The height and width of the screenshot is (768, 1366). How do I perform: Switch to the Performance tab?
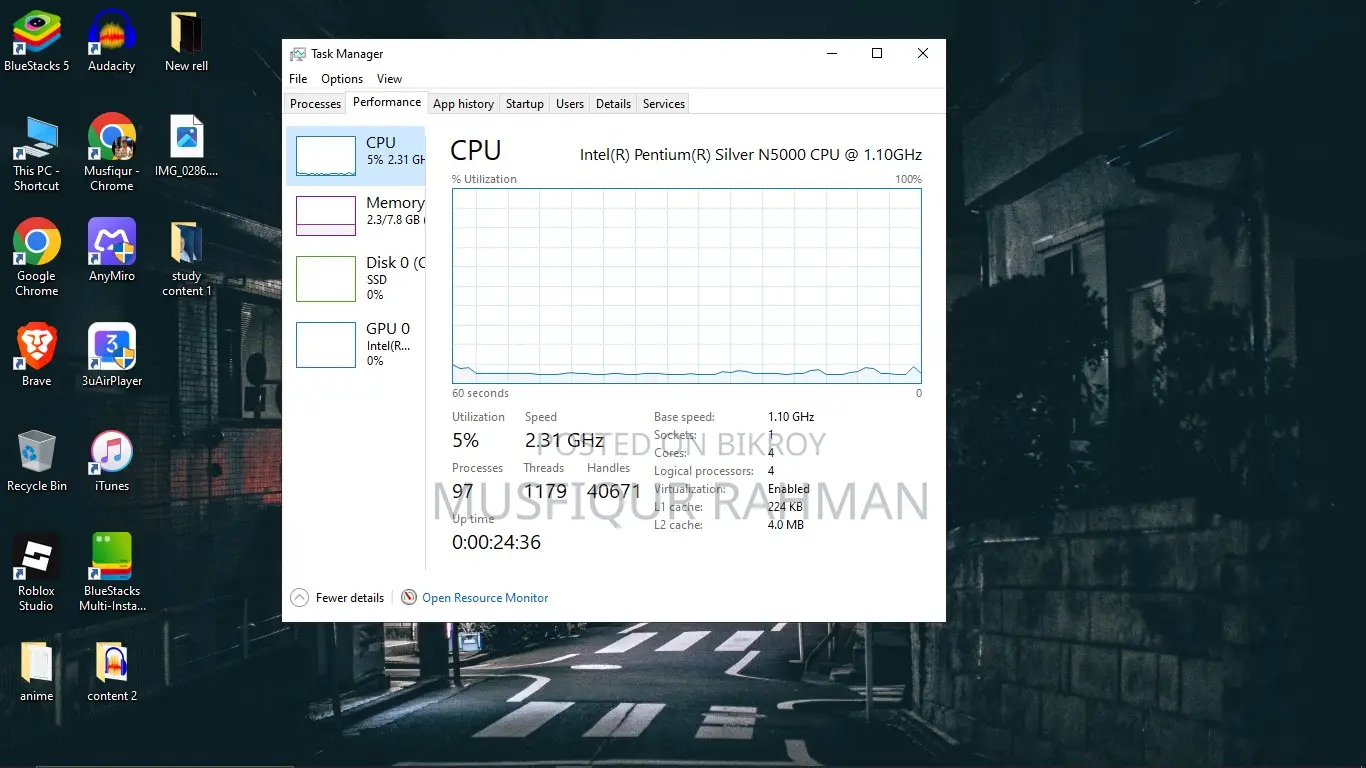coord(387,102)
